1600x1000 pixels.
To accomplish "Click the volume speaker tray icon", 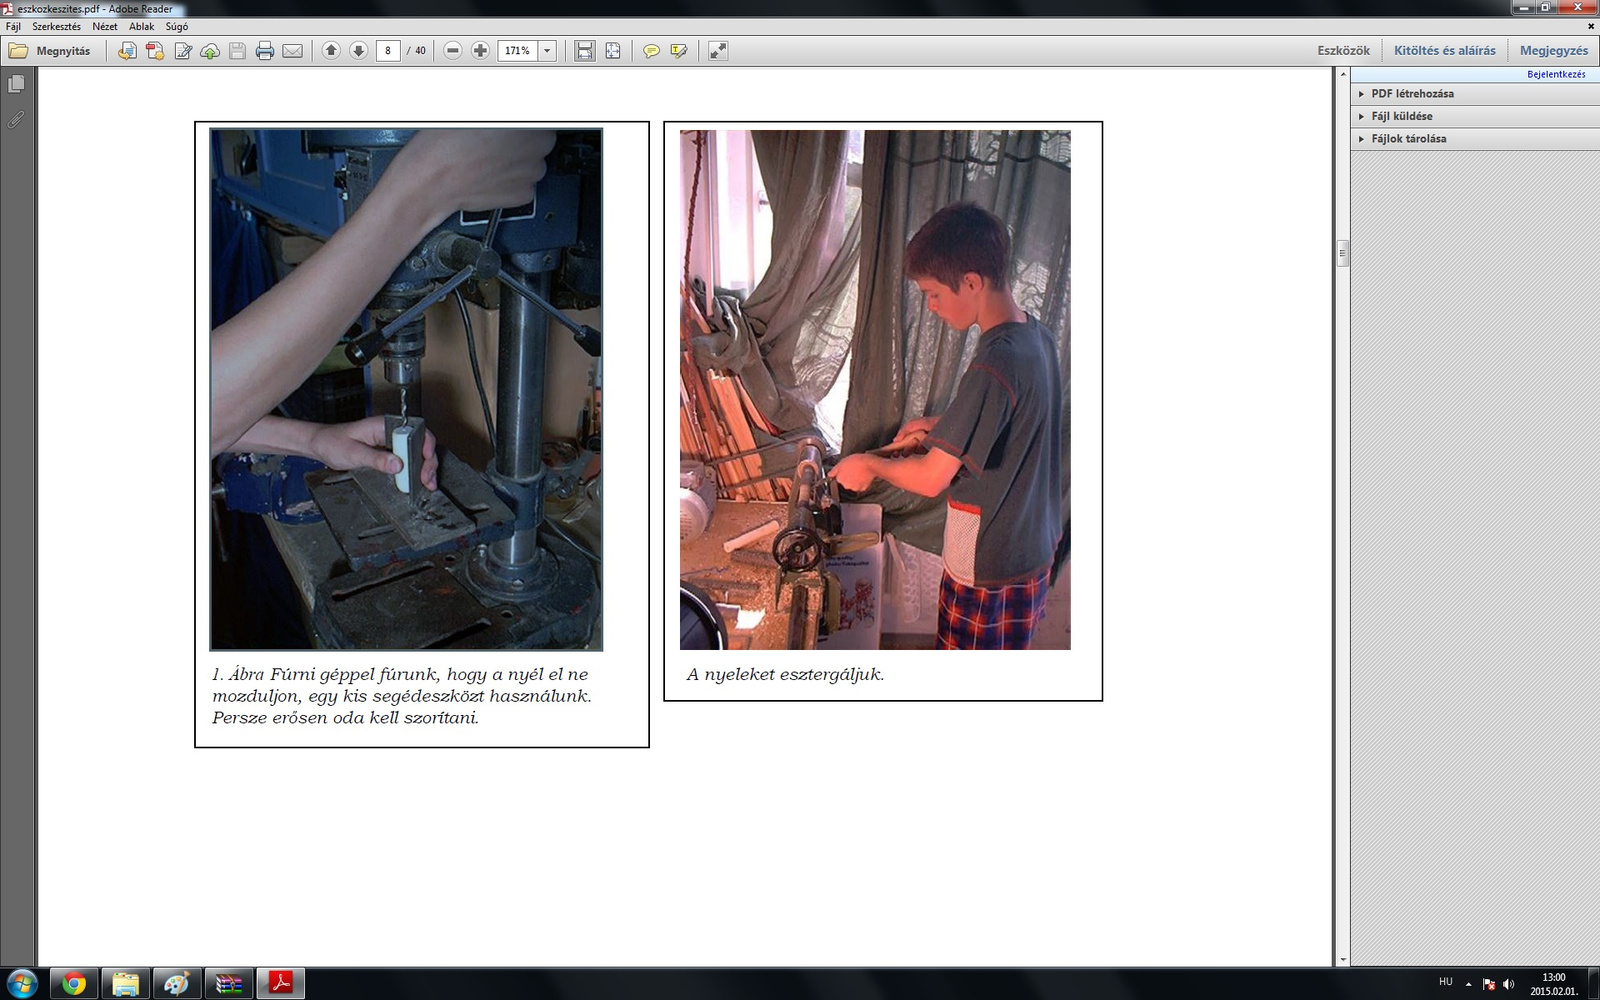I will [x=1508, y=984].
